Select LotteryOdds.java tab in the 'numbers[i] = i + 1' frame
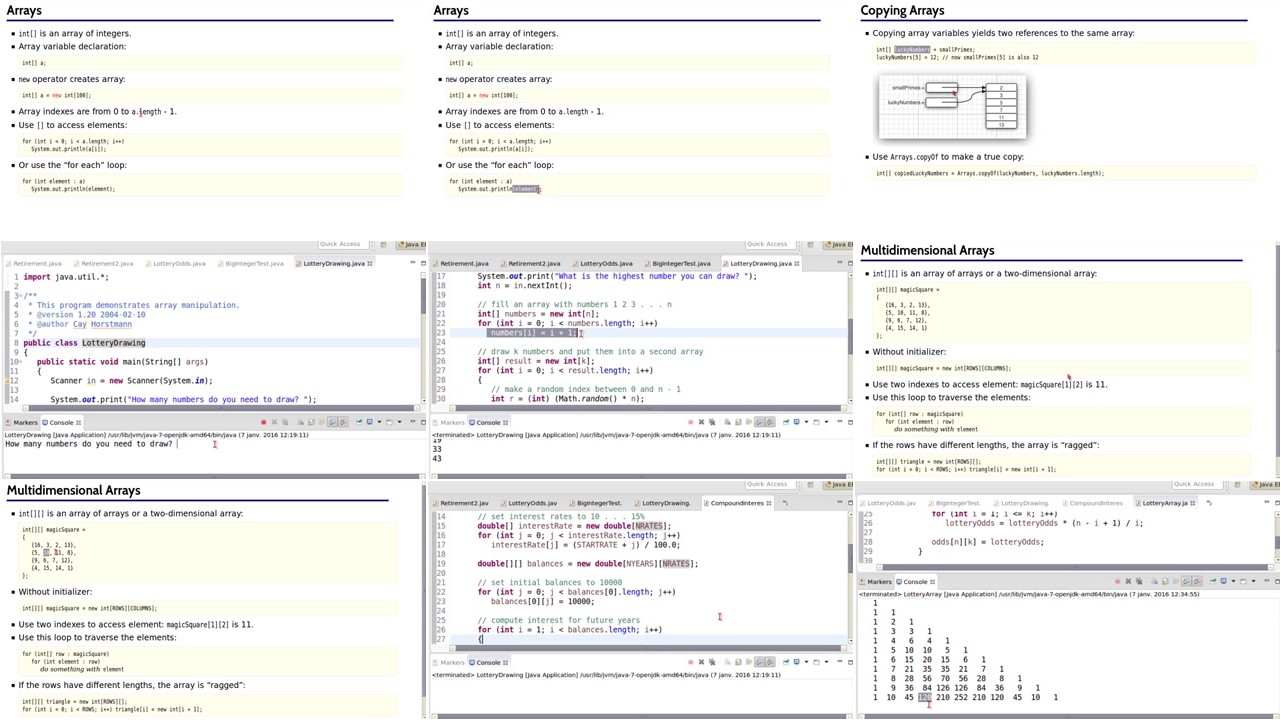Screen dimensions: 1281x720 tap(606, 263)
